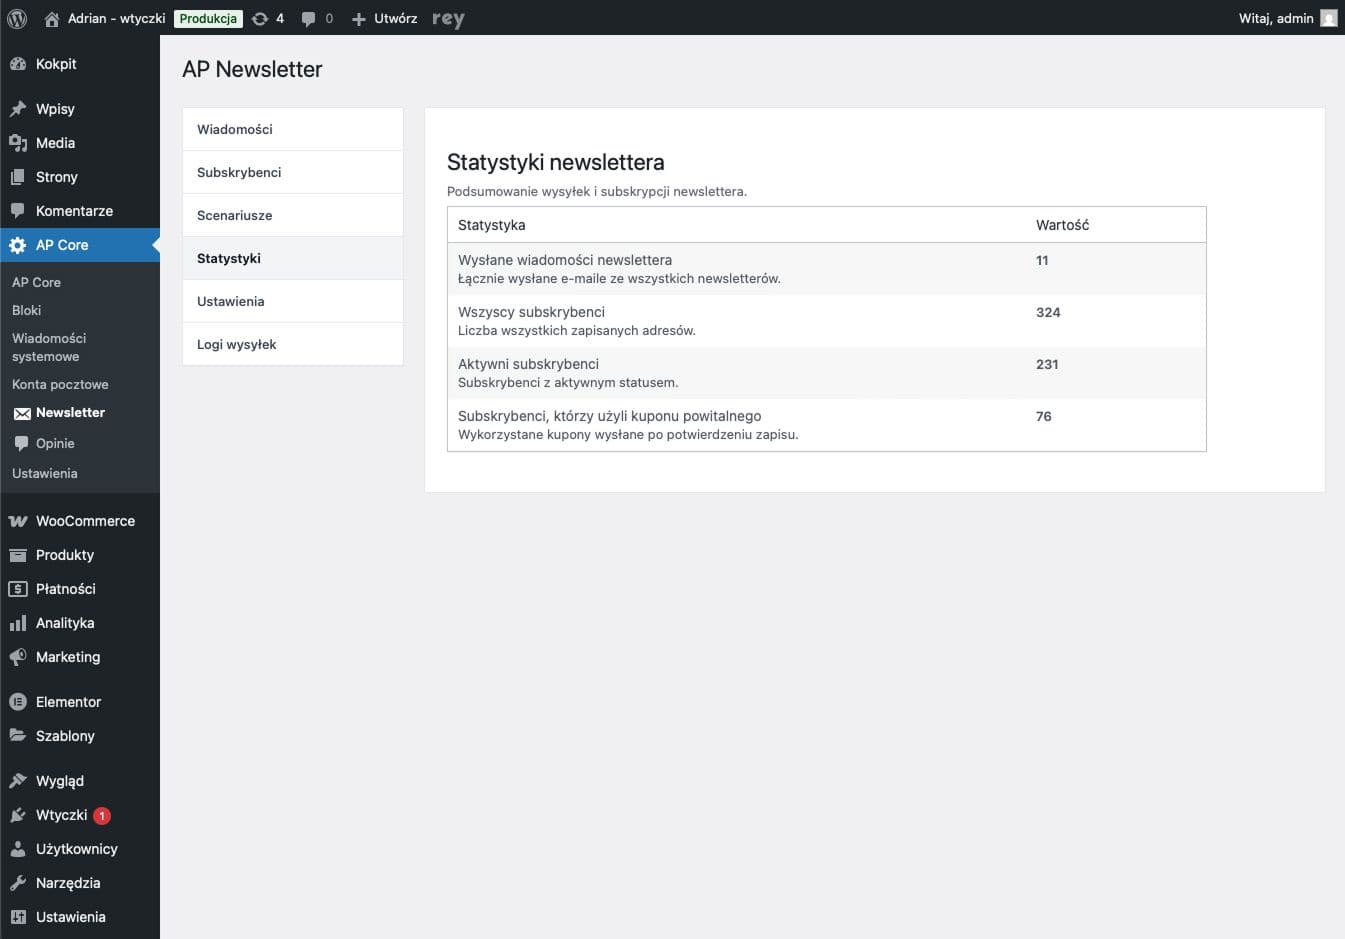Select the Kokpit dashboard icon
Screen dimensions: 1345x939
pyautogui.click(x=18, y=63)
